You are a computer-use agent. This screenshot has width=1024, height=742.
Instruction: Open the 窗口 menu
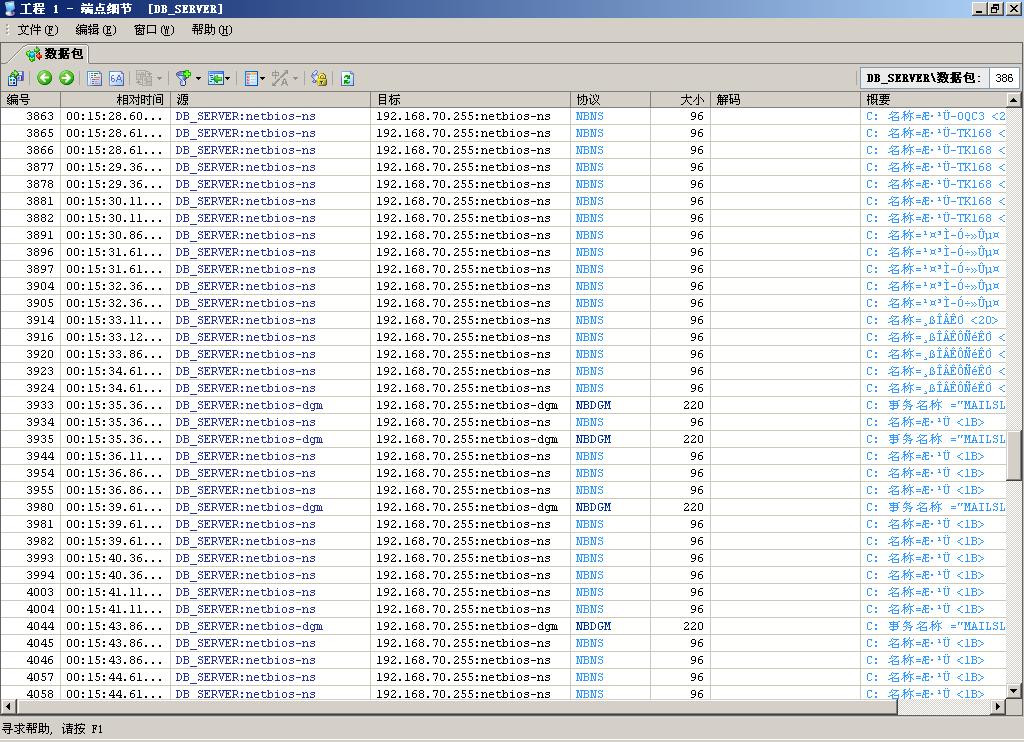click(153, 30)
